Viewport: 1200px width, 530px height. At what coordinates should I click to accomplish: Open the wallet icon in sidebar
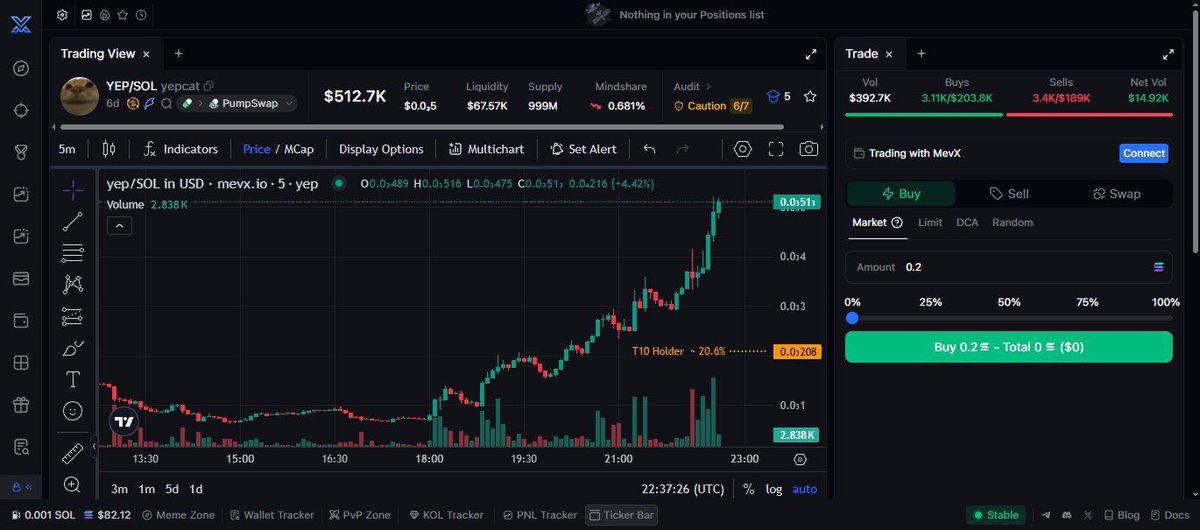(21, 321)
